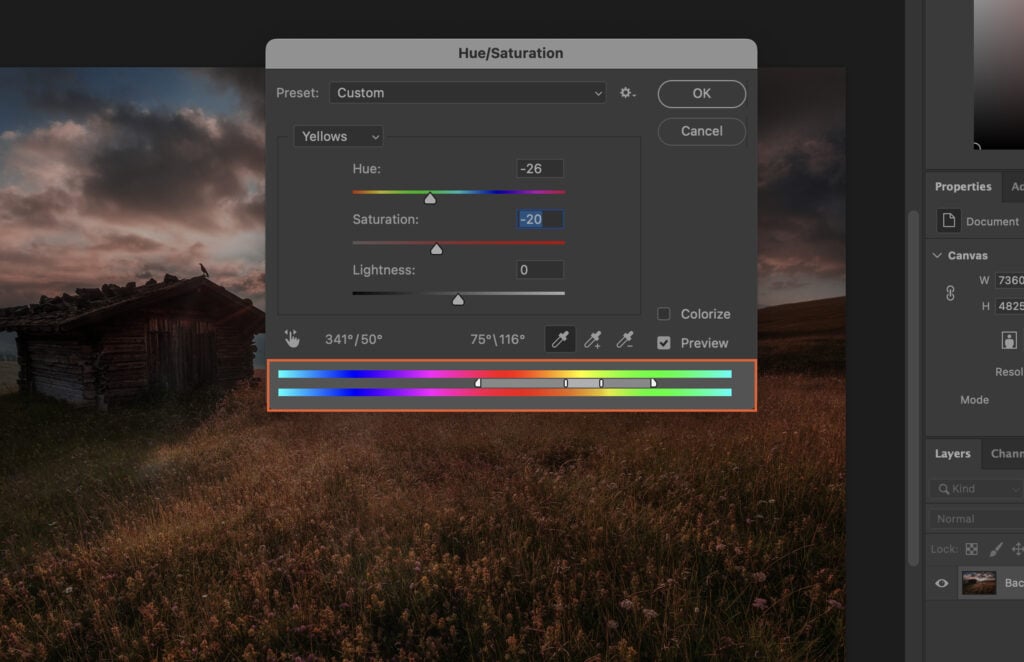The image size is (1024, 662).
Task: Switch to the Channels tab
Action: (x=1008, y=453)
